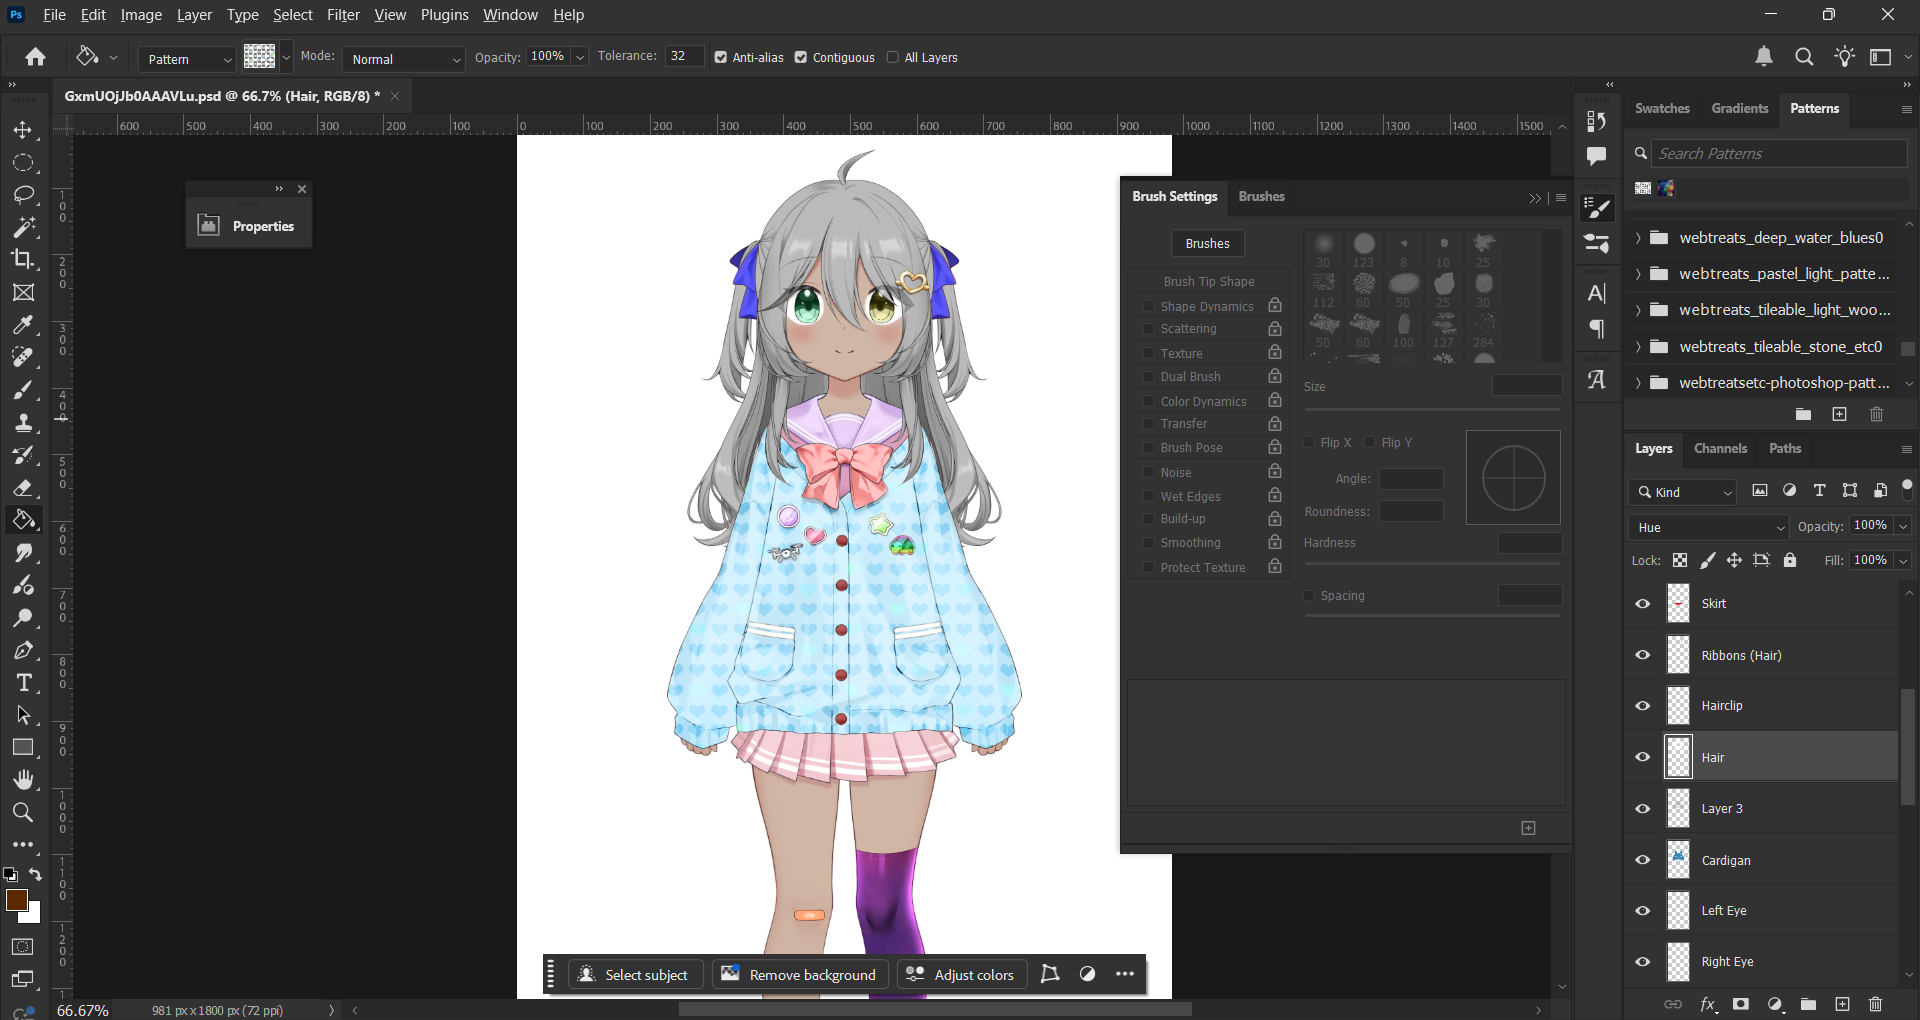Select the Horizontal Type tool

[23, 683]
